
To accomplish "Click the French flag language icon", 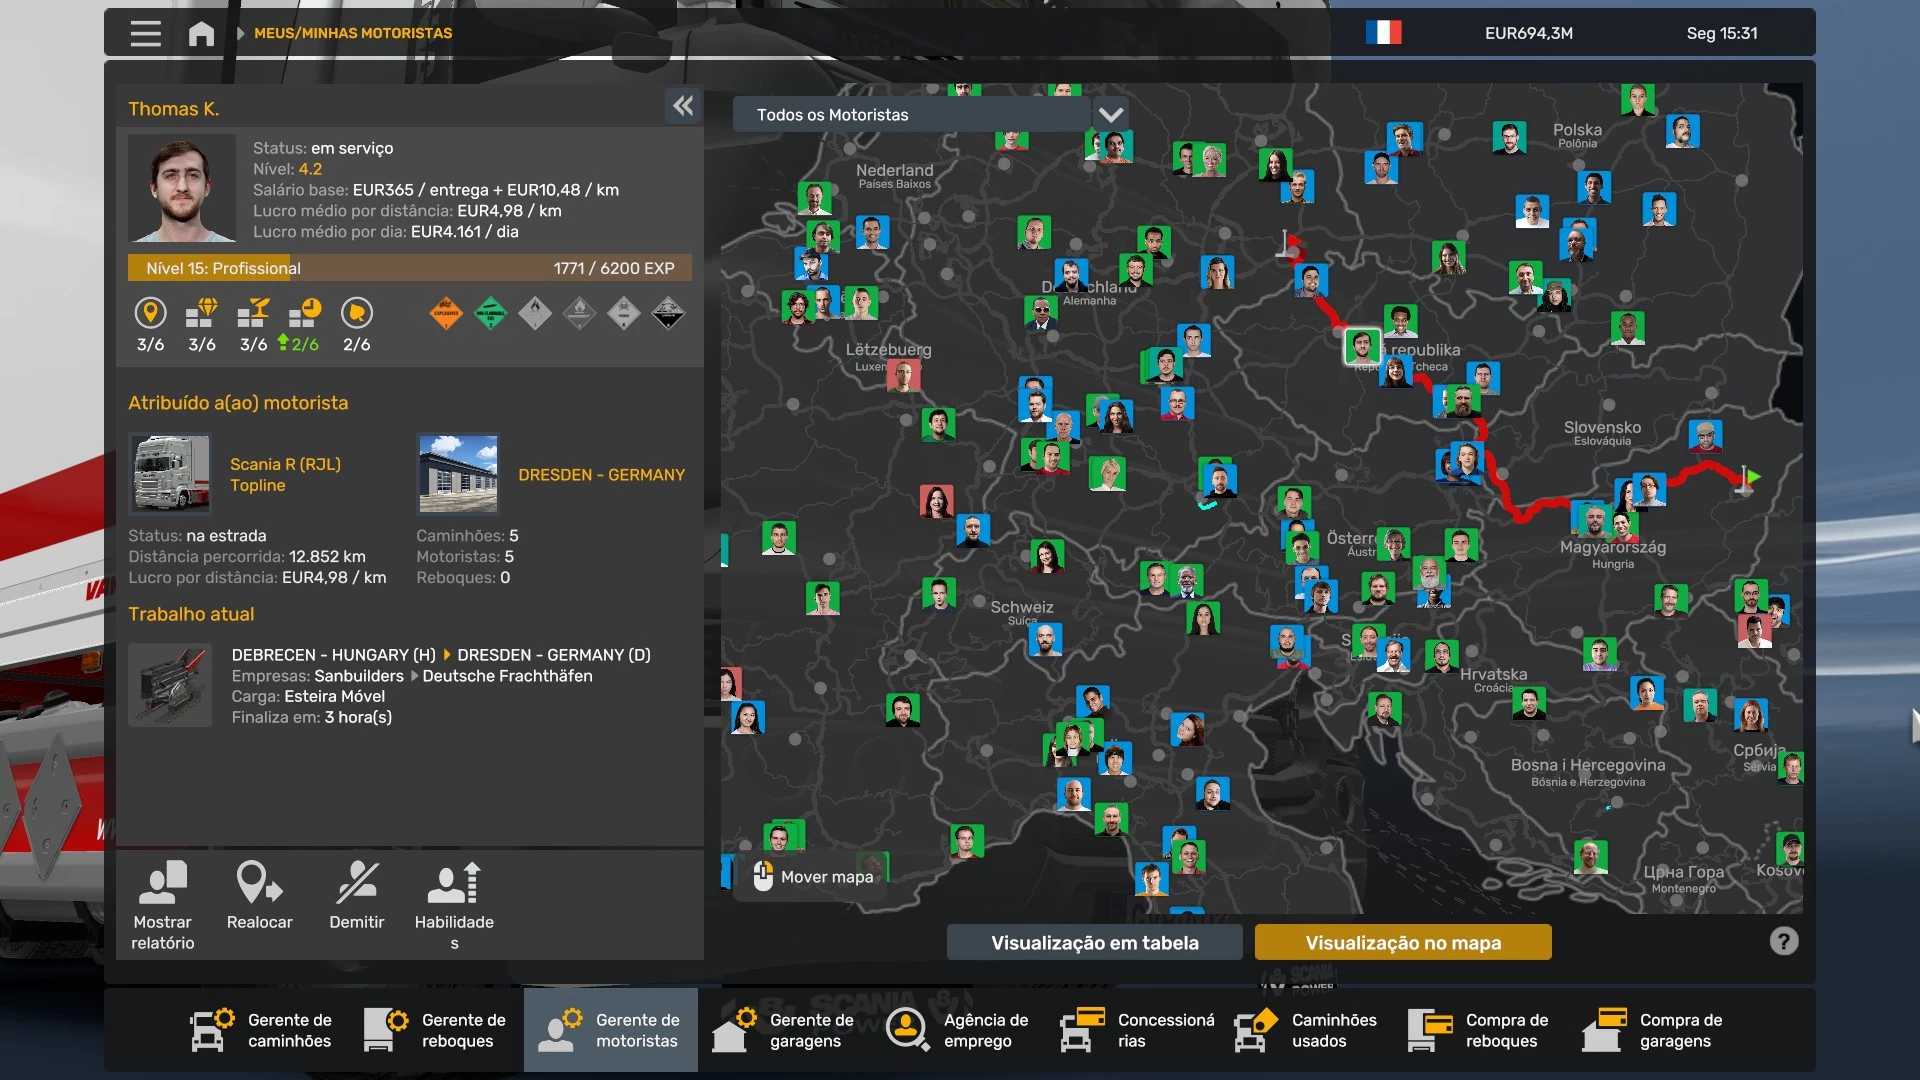I will point(1383,33).
